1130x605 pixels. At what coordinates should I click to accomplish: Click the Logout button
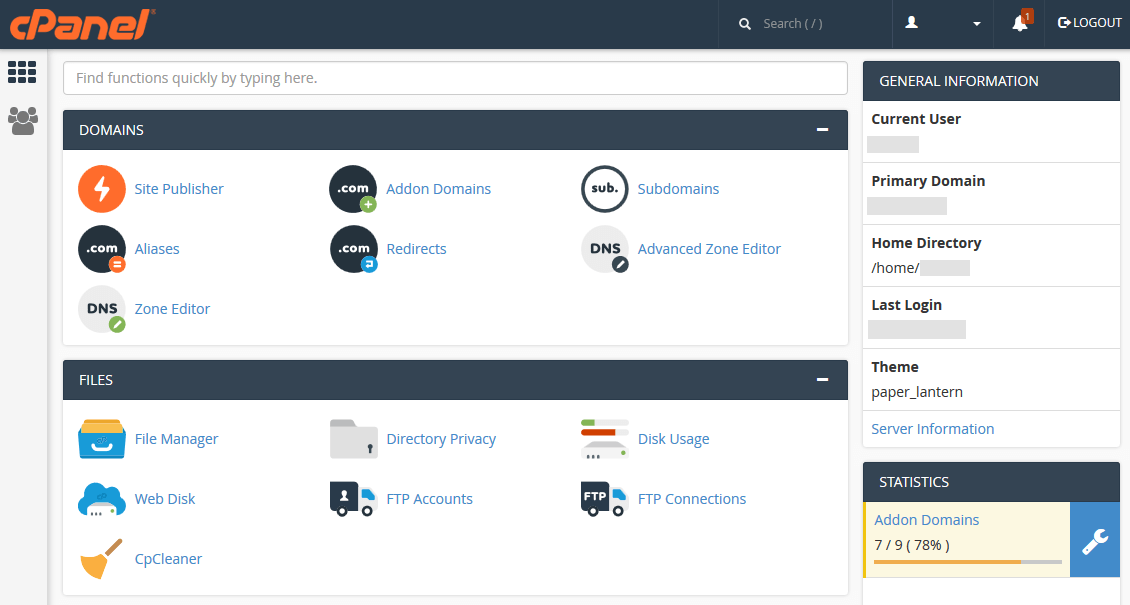click(x=1090, y=23)
